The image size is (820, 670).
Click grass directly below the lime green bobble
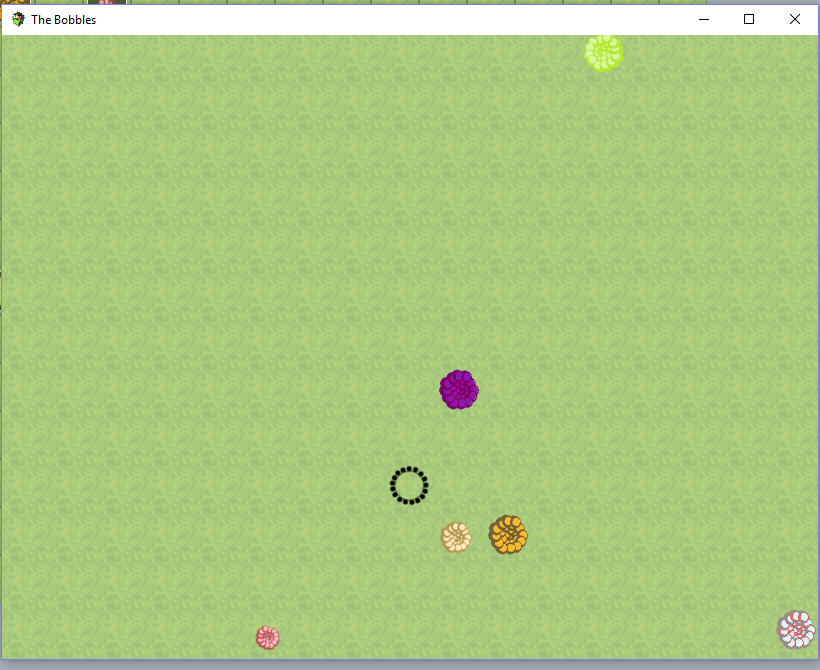[x=604, y=110]
